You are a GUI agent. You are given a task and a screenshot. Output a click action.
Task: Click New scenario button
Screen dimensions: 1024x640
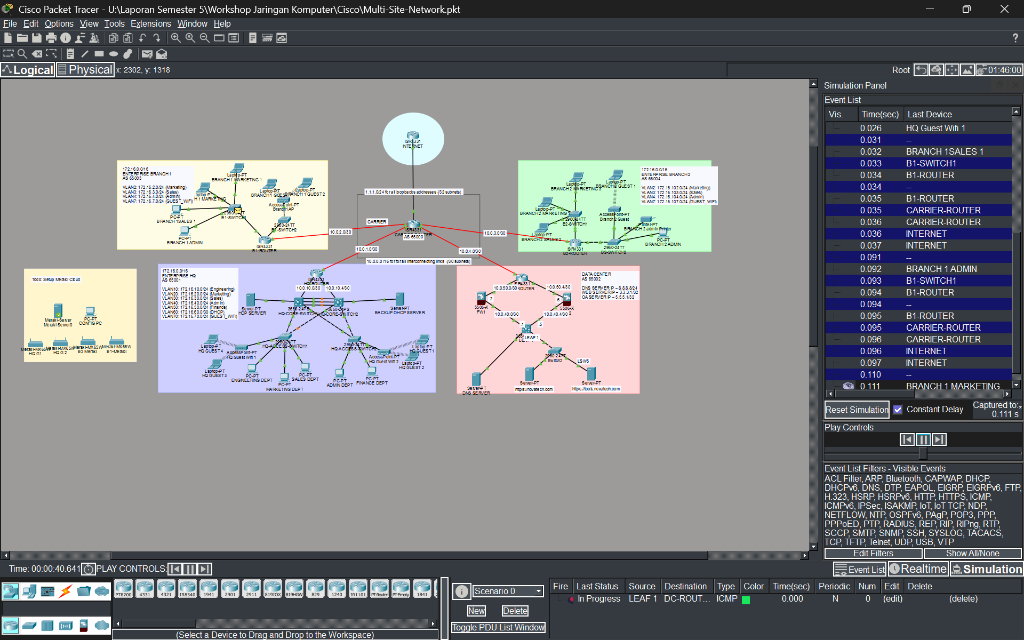coord(476,611)
